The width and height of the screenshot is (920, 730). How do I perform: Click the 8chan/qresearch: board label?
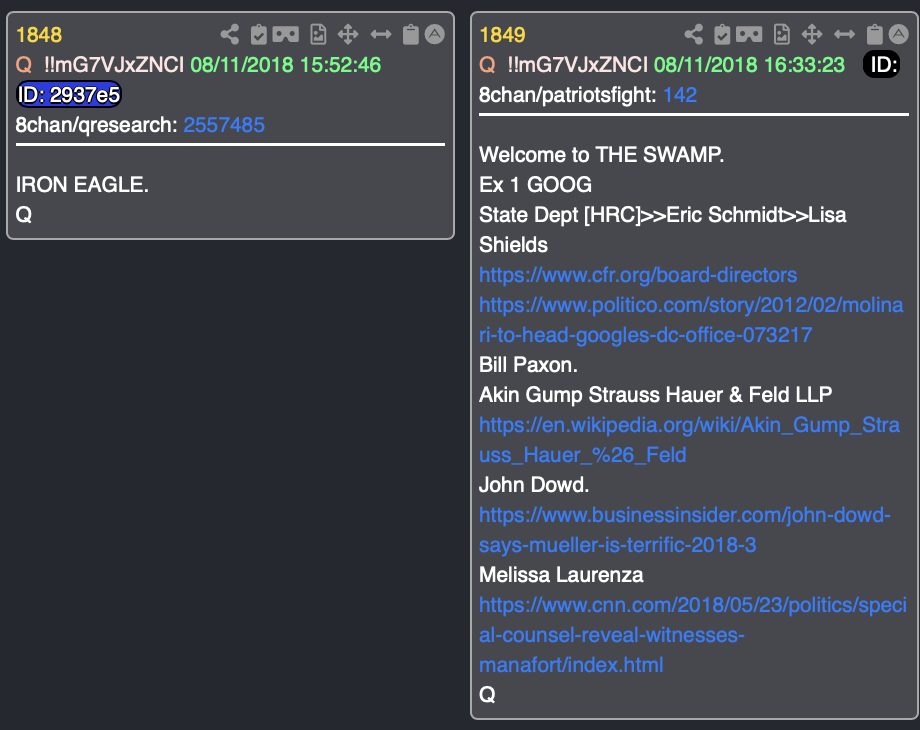[97, 125]
